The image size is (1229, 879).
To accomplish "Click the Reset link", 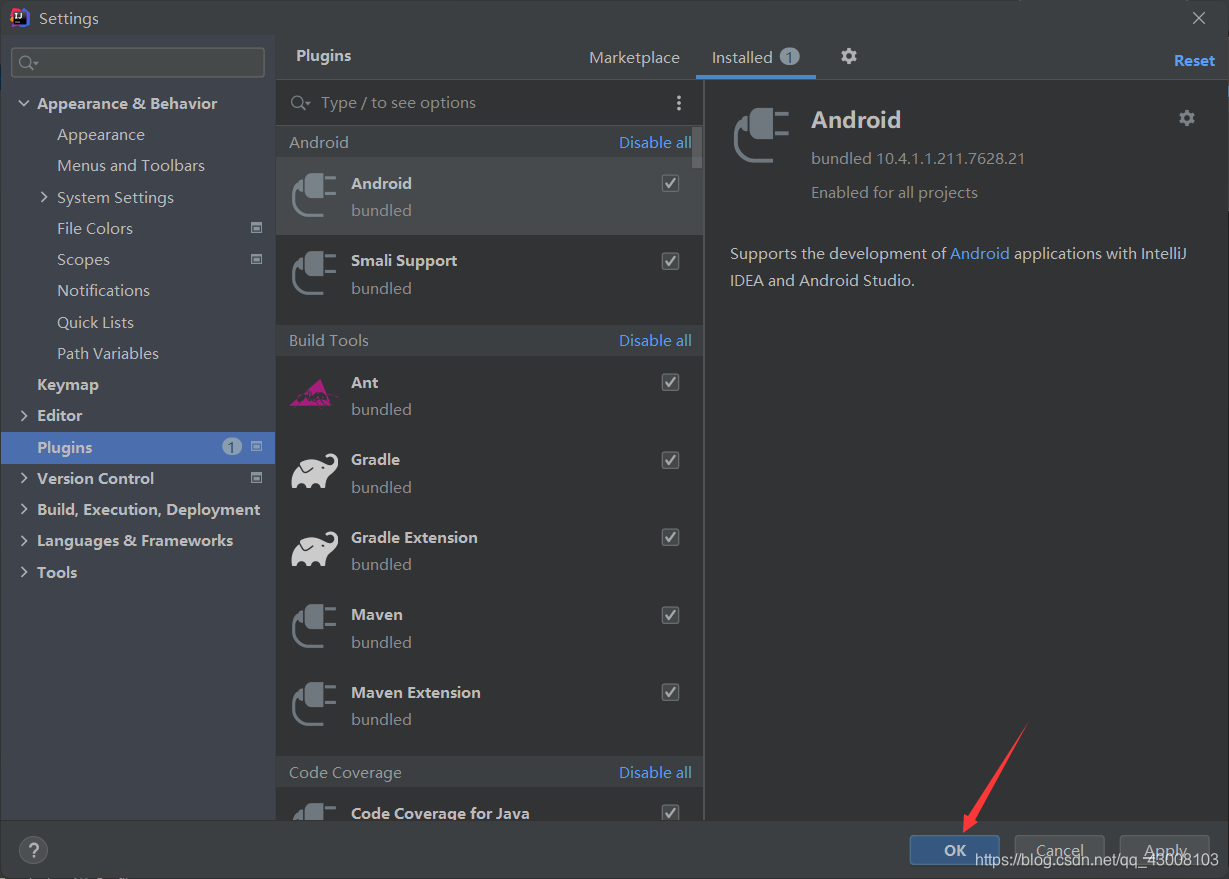I will [x=1194, y=61].
